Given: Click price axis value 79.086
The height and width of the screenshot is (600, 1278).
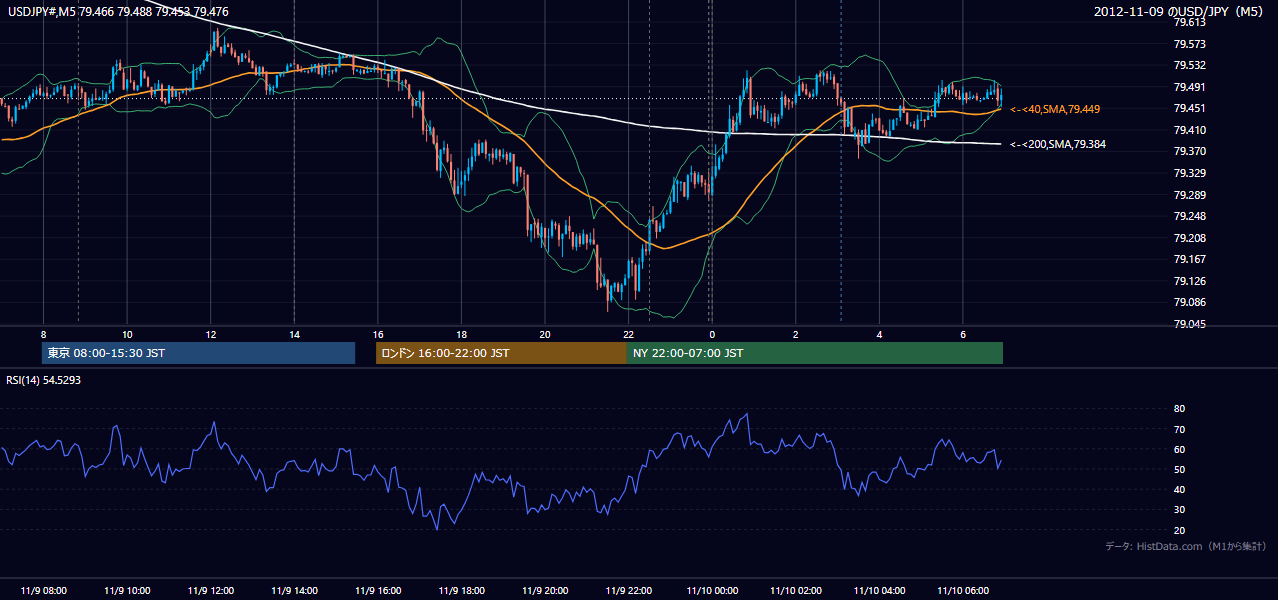Looking at the screenshot, I should (1189, 302).
